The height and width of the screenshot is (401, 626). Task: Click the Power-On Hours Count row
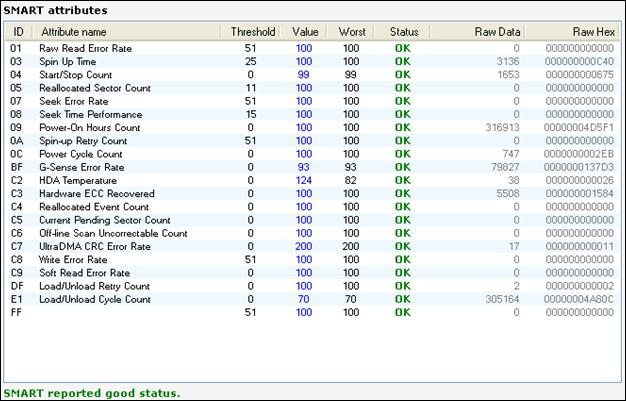tap(90, 127)
